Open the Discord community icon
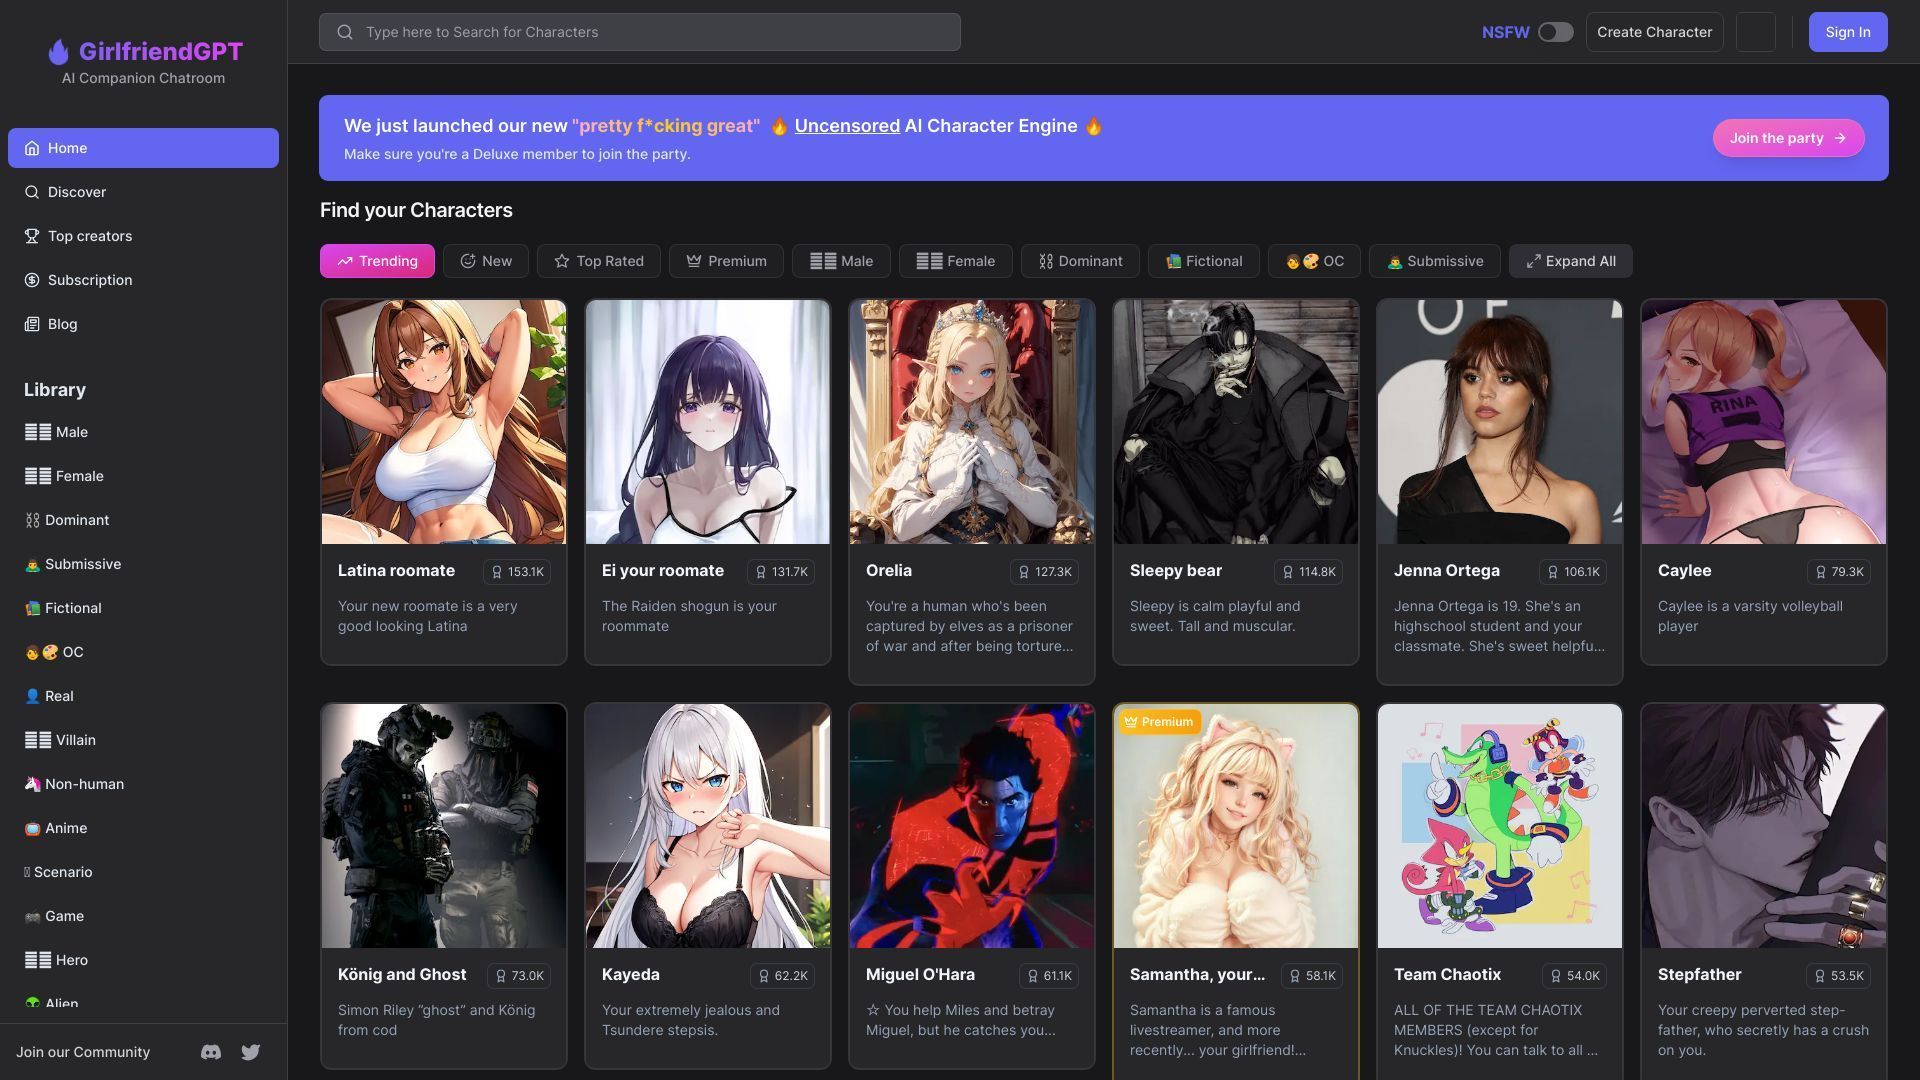This screenshot has height=1080, width=1920. 211,1052
